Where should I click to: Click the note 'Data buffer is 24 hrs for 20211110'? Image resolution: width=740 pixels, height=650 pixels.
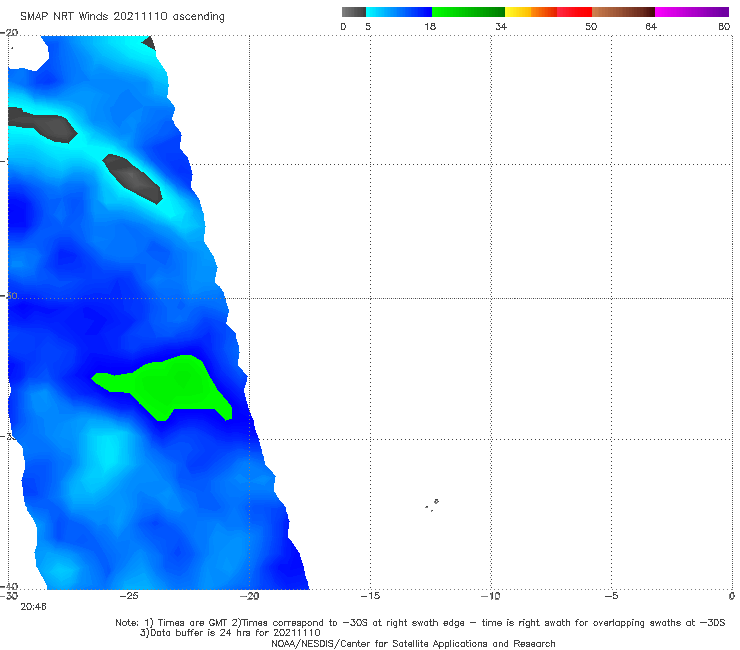point(235,633)
